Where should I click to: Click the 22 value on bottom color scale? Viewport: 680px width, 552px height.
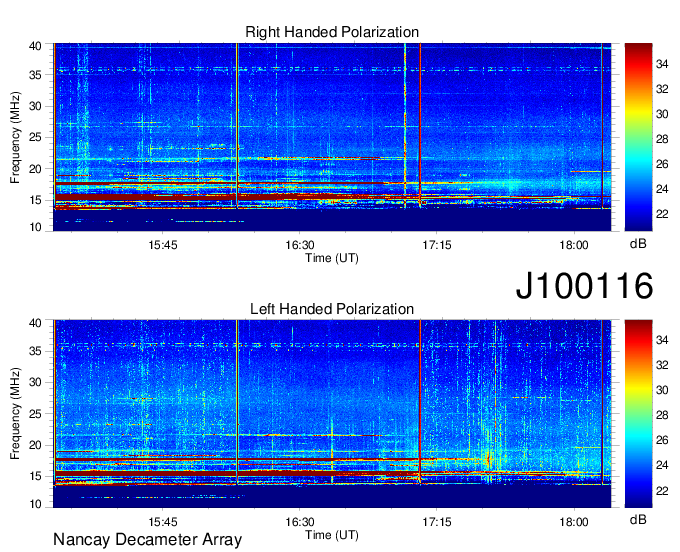coord(662,490)
